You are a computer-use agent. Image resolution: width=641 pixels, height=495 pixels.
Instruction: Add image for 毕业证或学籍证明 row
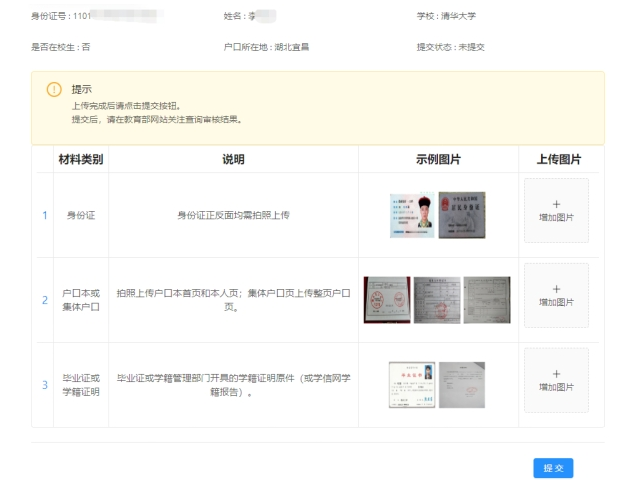pyautogui.click(x=556, y=380)
